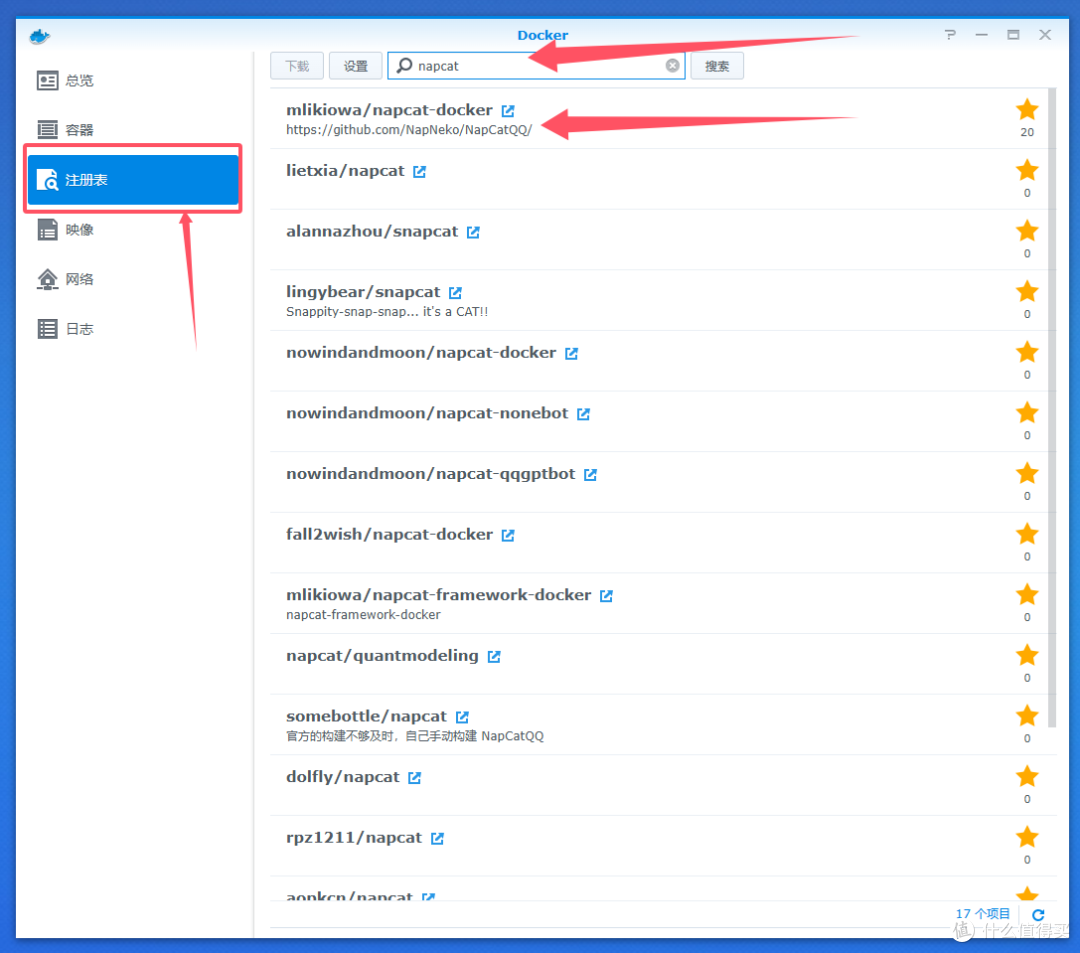Open external link for somebottle/napcat

462,717
